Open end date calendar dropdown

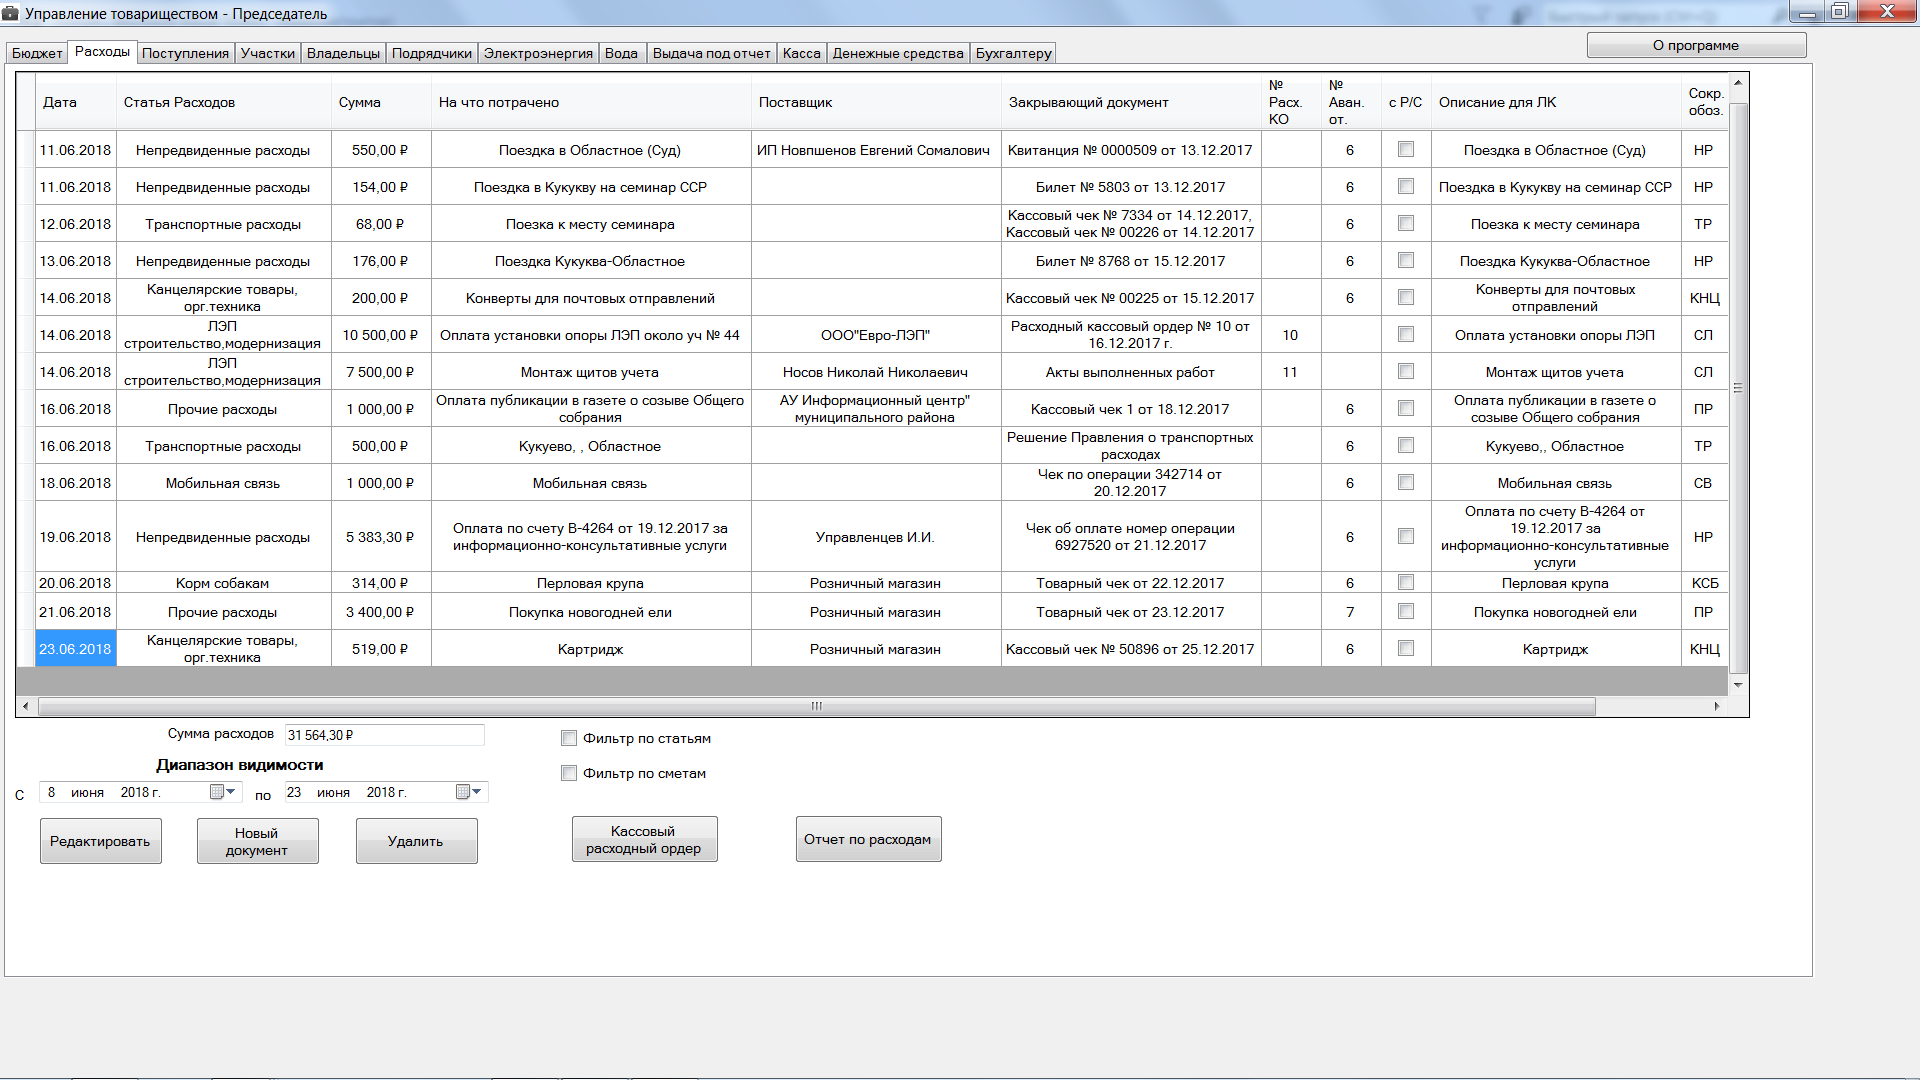469,792
